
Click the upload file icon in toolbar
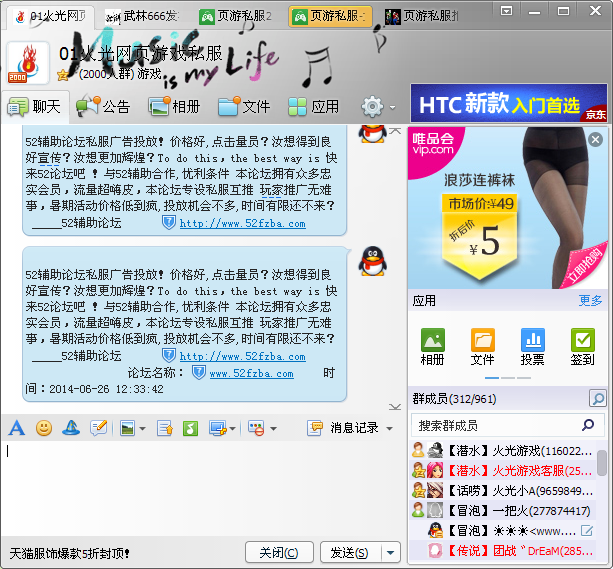[165, 428]
